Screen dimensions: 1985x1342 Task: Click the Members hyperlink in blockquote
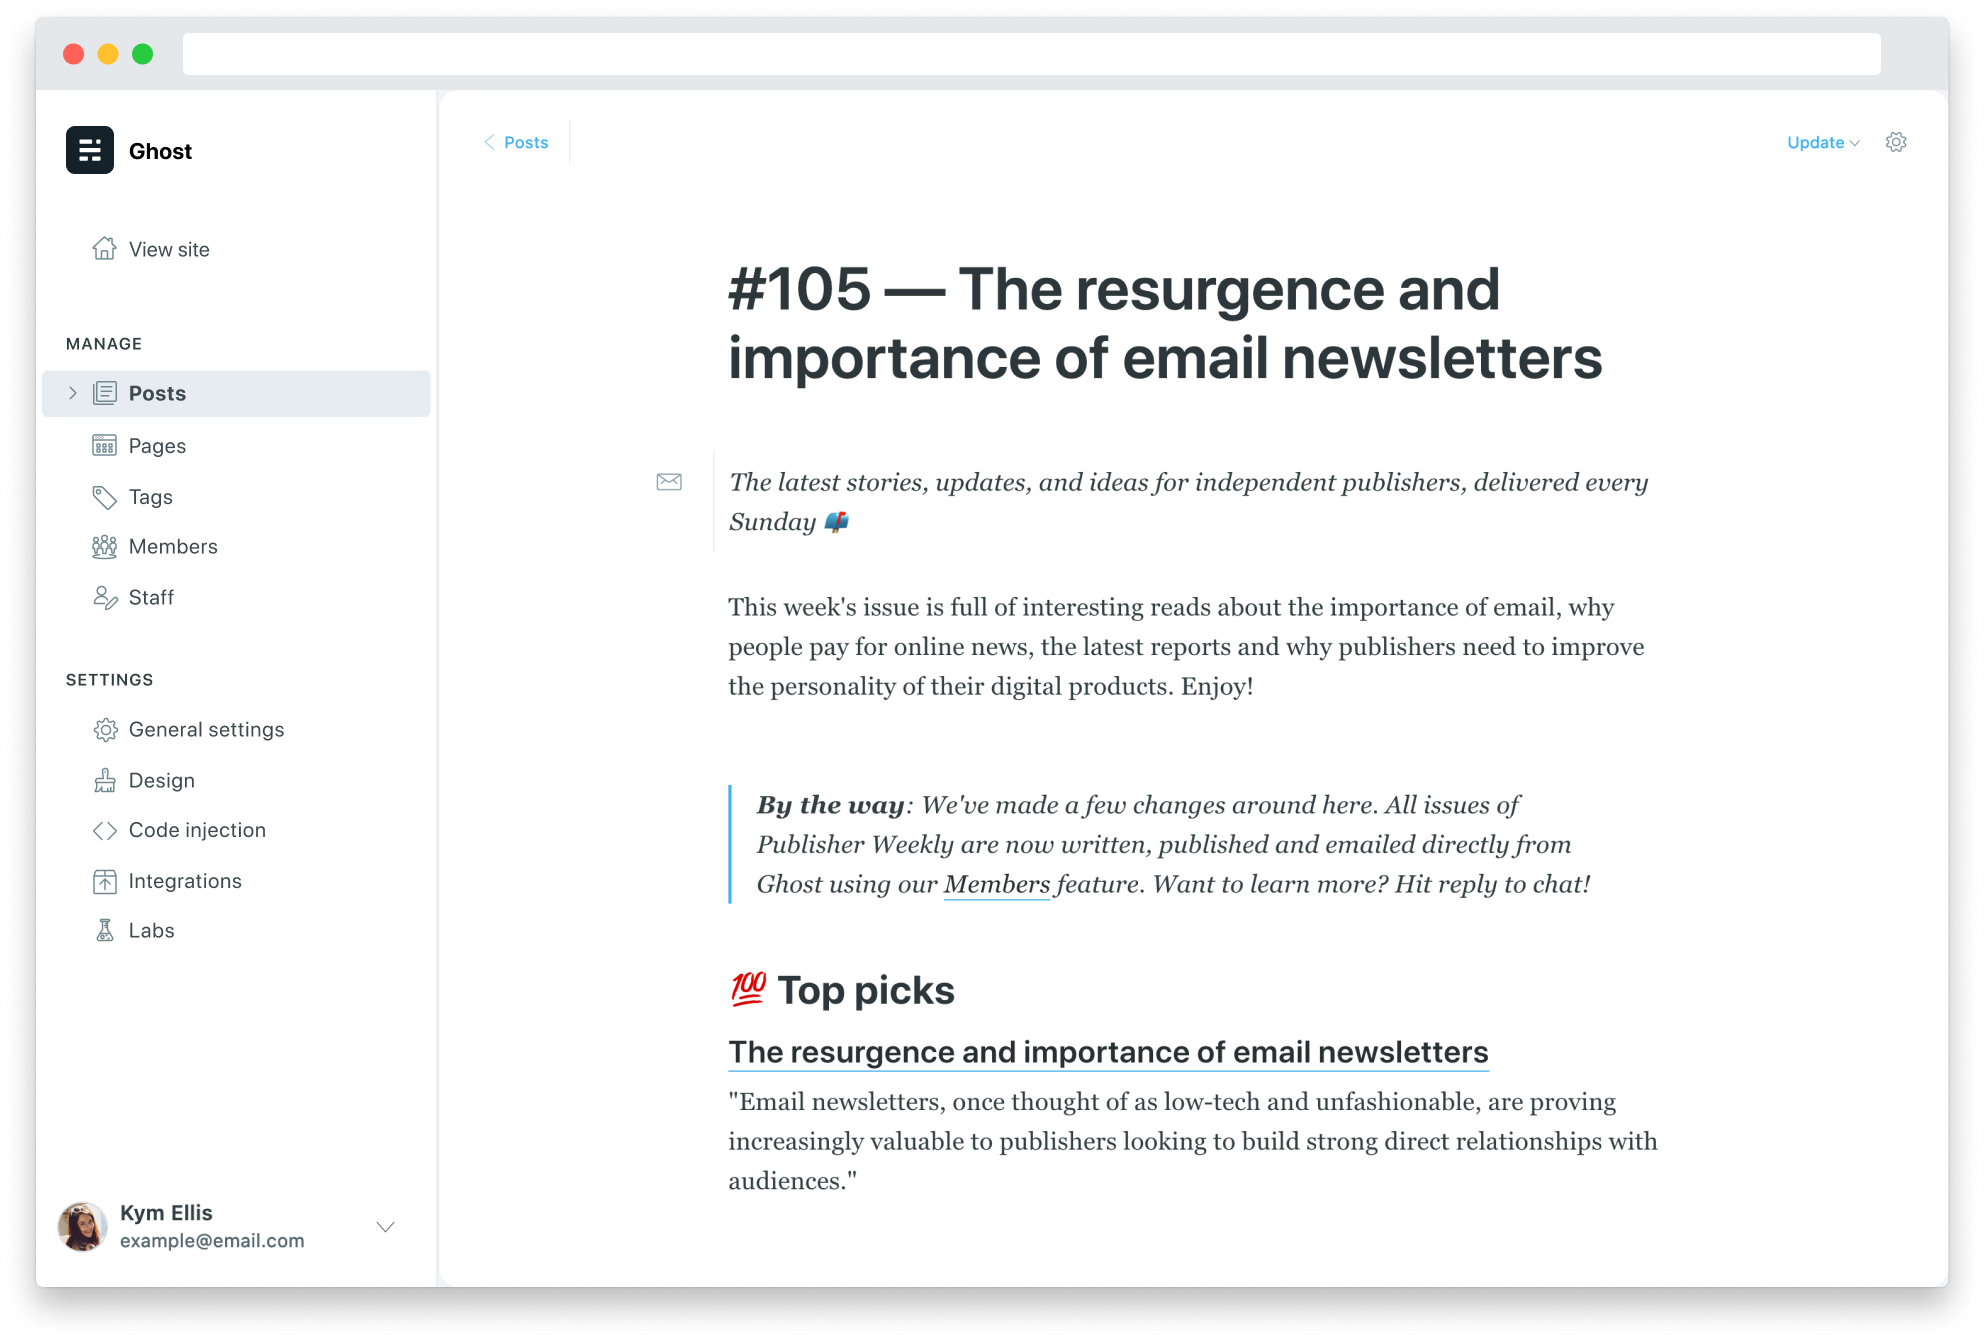pyautogui.click(x=996, y=885)
